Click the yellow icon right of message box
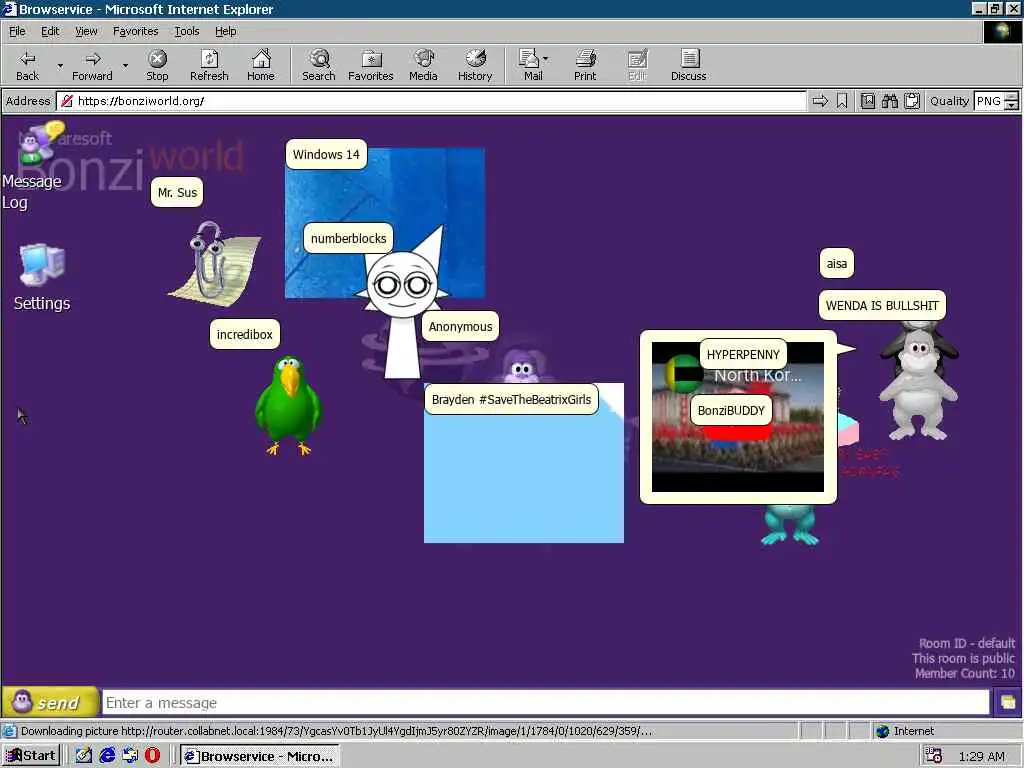The image size is (1024, 768). (x=1007, y=703)
